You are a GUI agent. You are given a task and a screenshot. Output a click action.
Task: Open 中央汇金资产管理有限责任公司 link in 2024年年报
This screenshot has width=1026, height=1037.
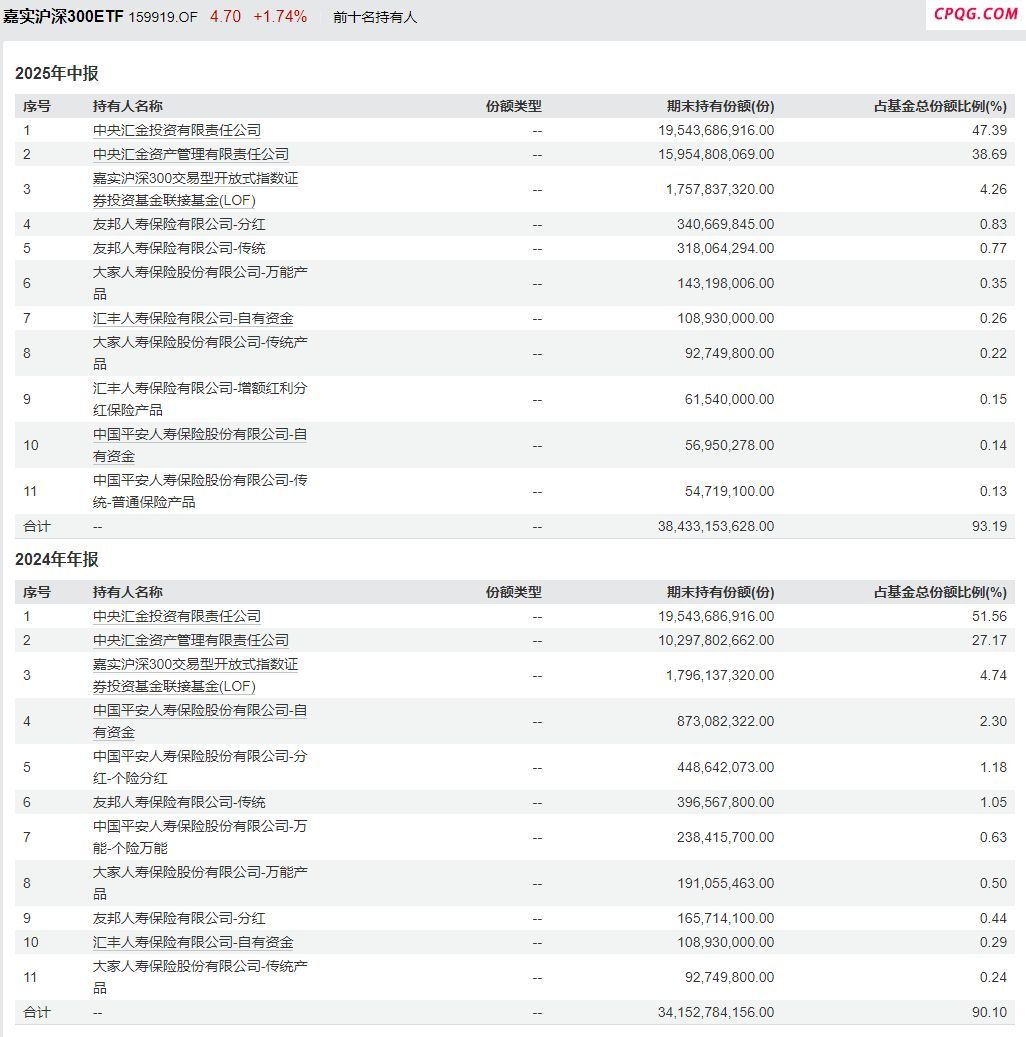coord(191,640)
